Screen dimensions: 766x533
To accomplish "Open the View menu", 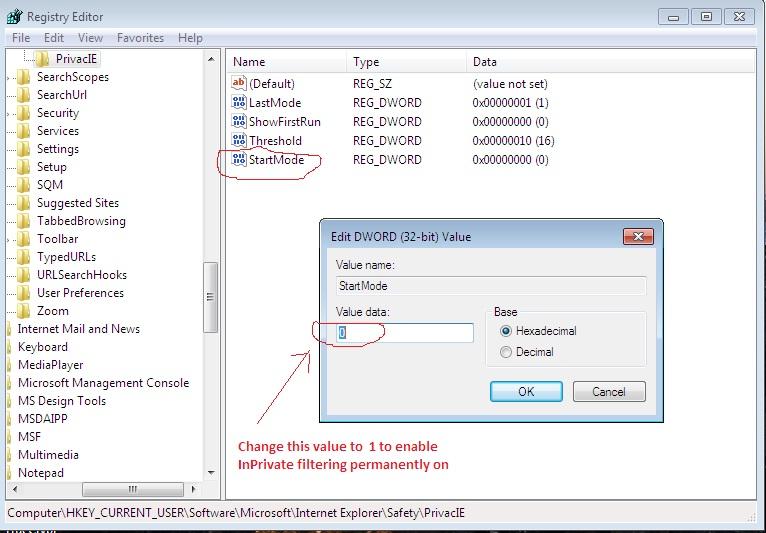I will (90, 38).
